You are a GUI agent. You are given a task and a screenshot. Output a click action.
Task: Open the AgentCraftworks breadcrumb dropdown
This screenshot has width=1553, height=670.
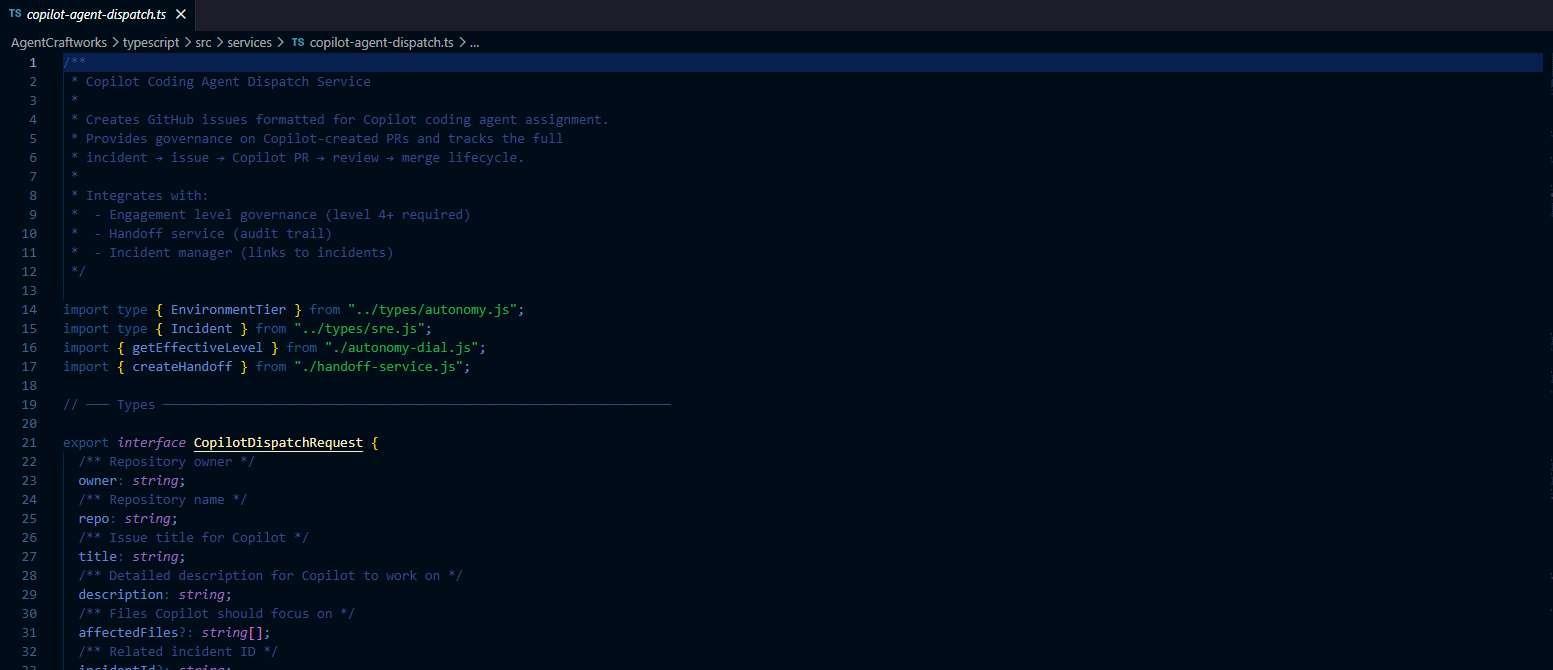(x=58, y=43)
